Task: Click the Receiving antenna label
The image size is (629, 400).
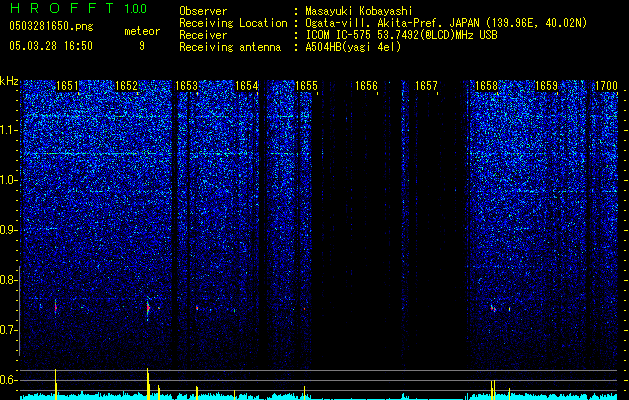Action: 230,47
